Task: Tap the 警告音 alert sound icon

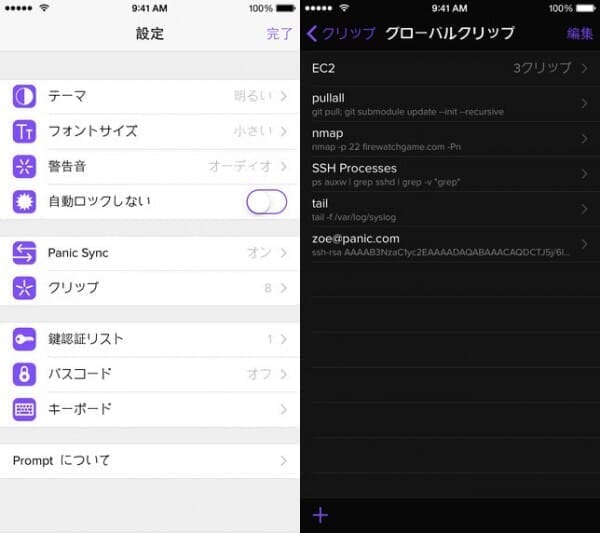Action: tap(24, 166)
